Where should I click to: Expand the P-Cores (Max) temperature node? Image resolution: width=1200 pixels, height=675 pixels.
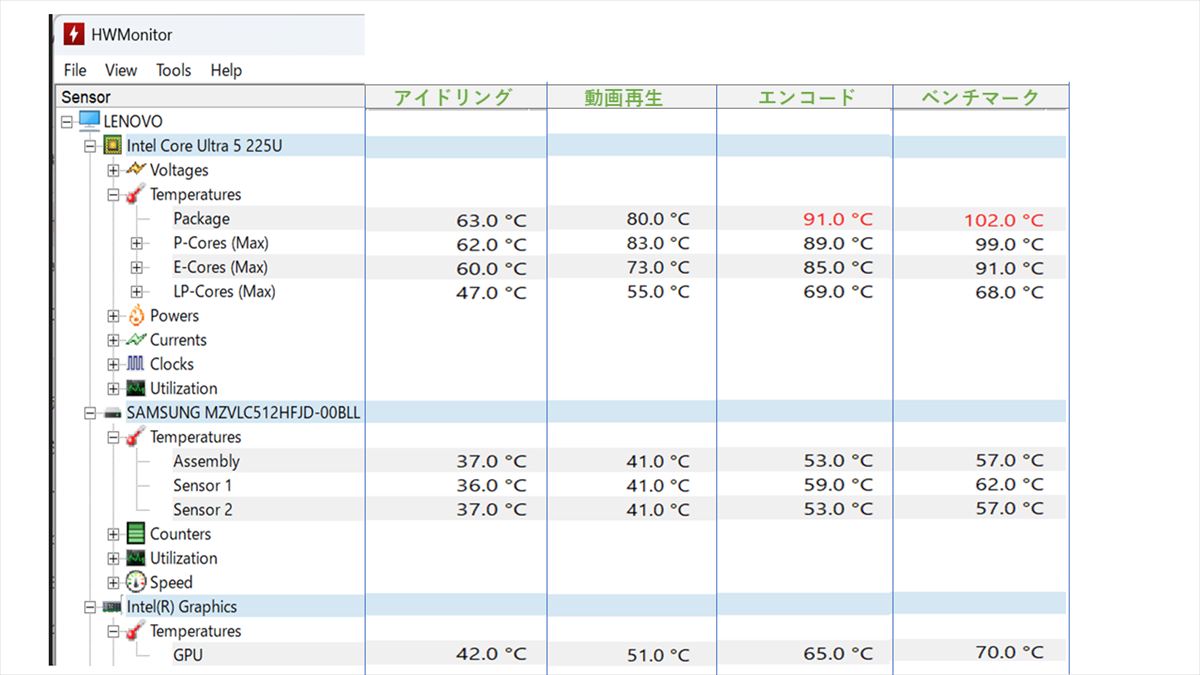pos(137,243)
